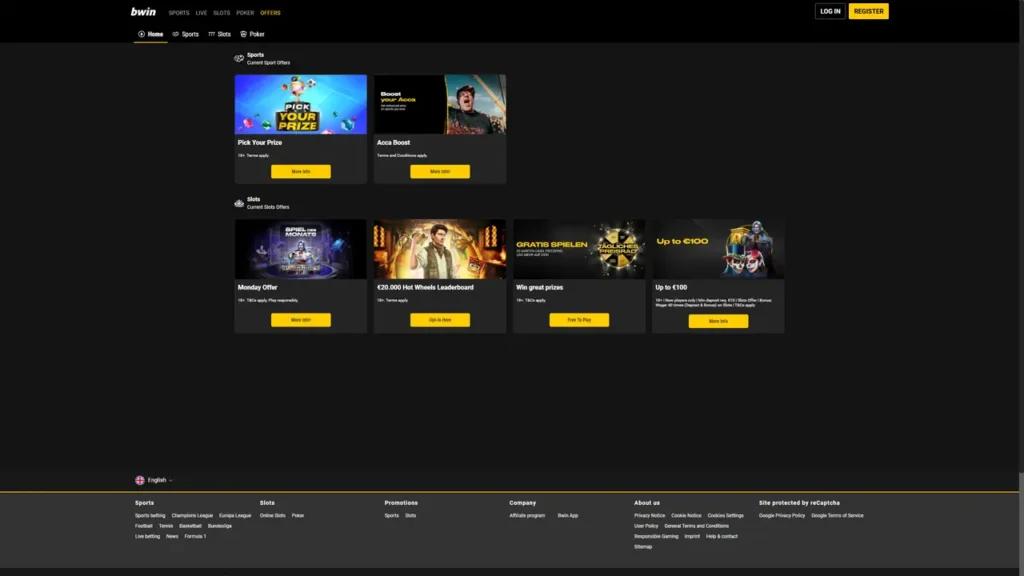Click the Online Slots footer link
The width and height of the screenshot is (1024, 576).
273,515
